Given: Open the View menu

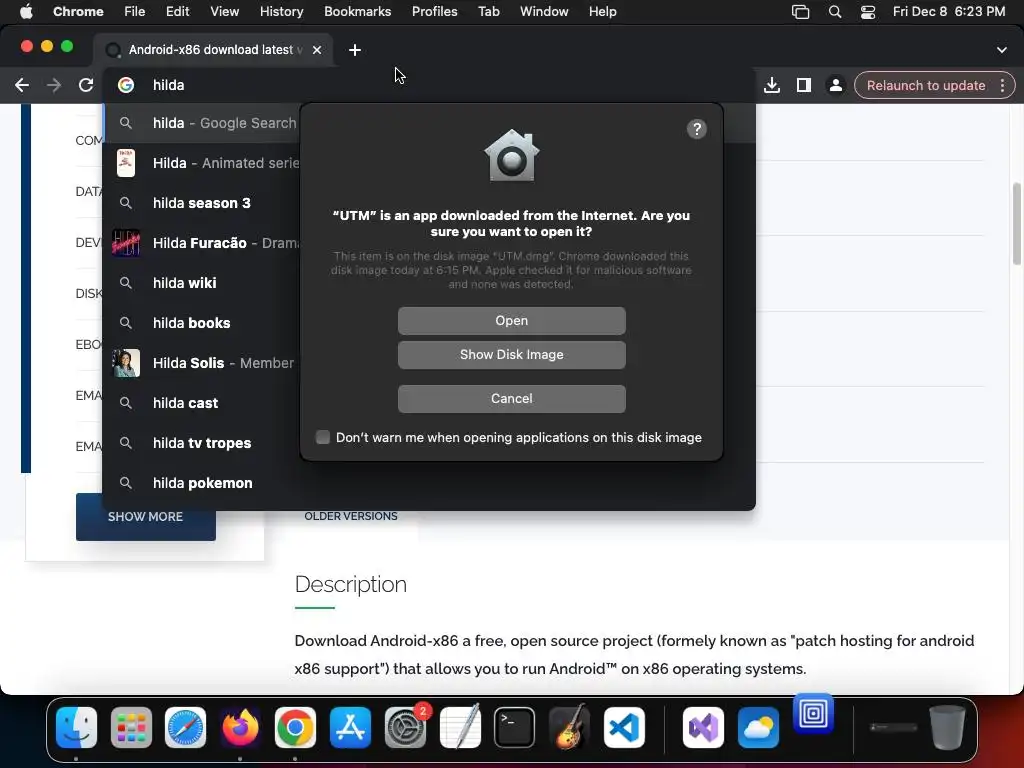Looking at the screenshot, I should [x=225, y=11].
